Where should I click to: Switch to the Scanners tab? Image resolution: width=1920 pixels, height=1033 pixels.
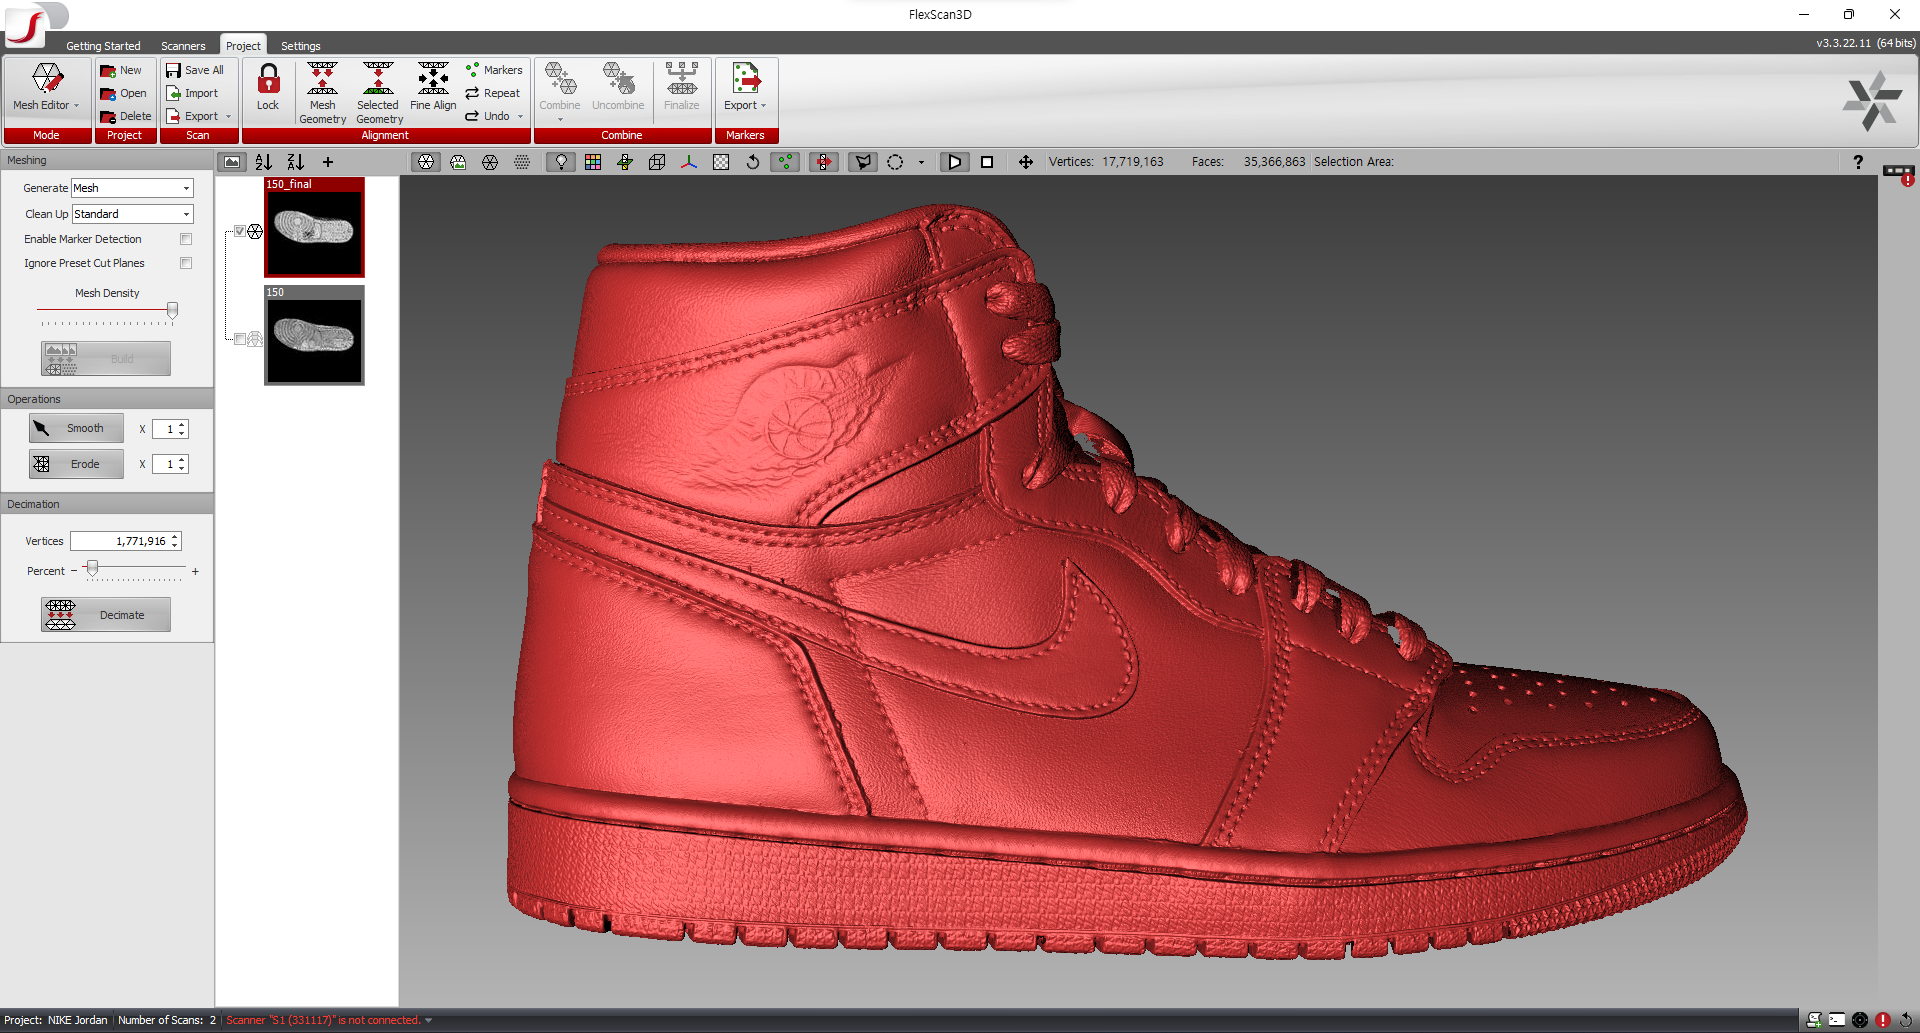183,46
